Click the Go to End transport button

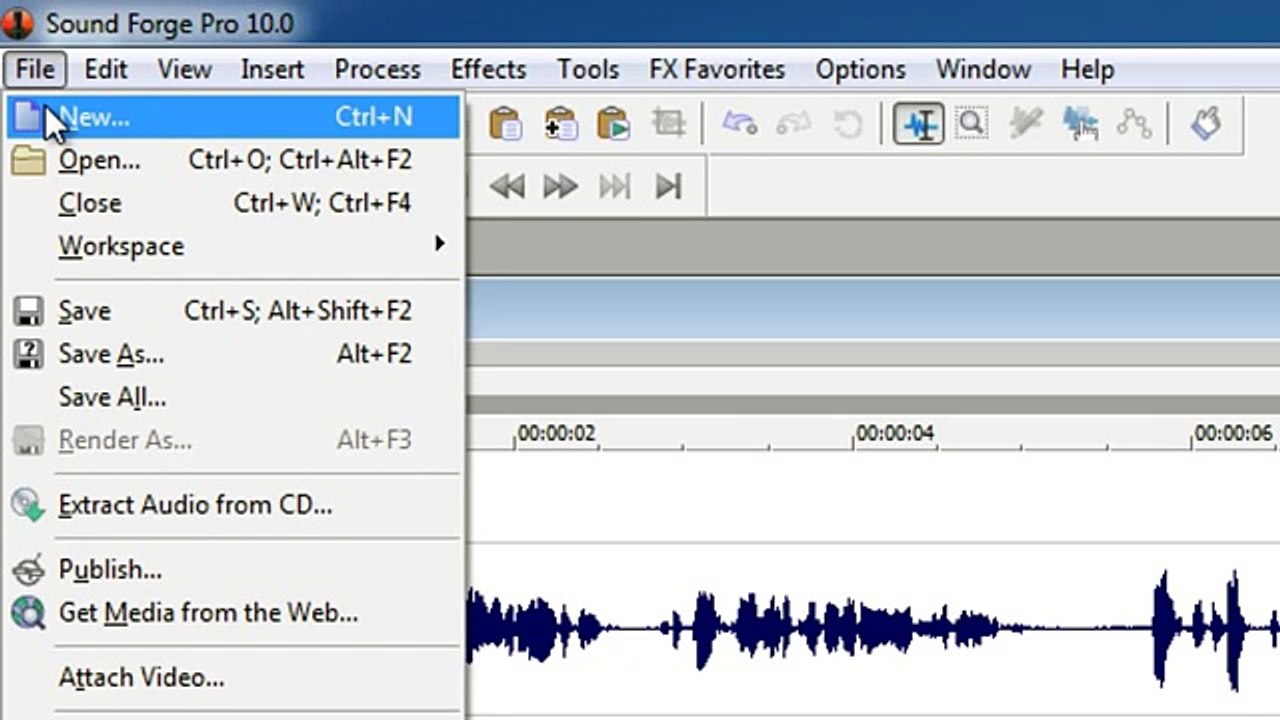coord(668,186)
